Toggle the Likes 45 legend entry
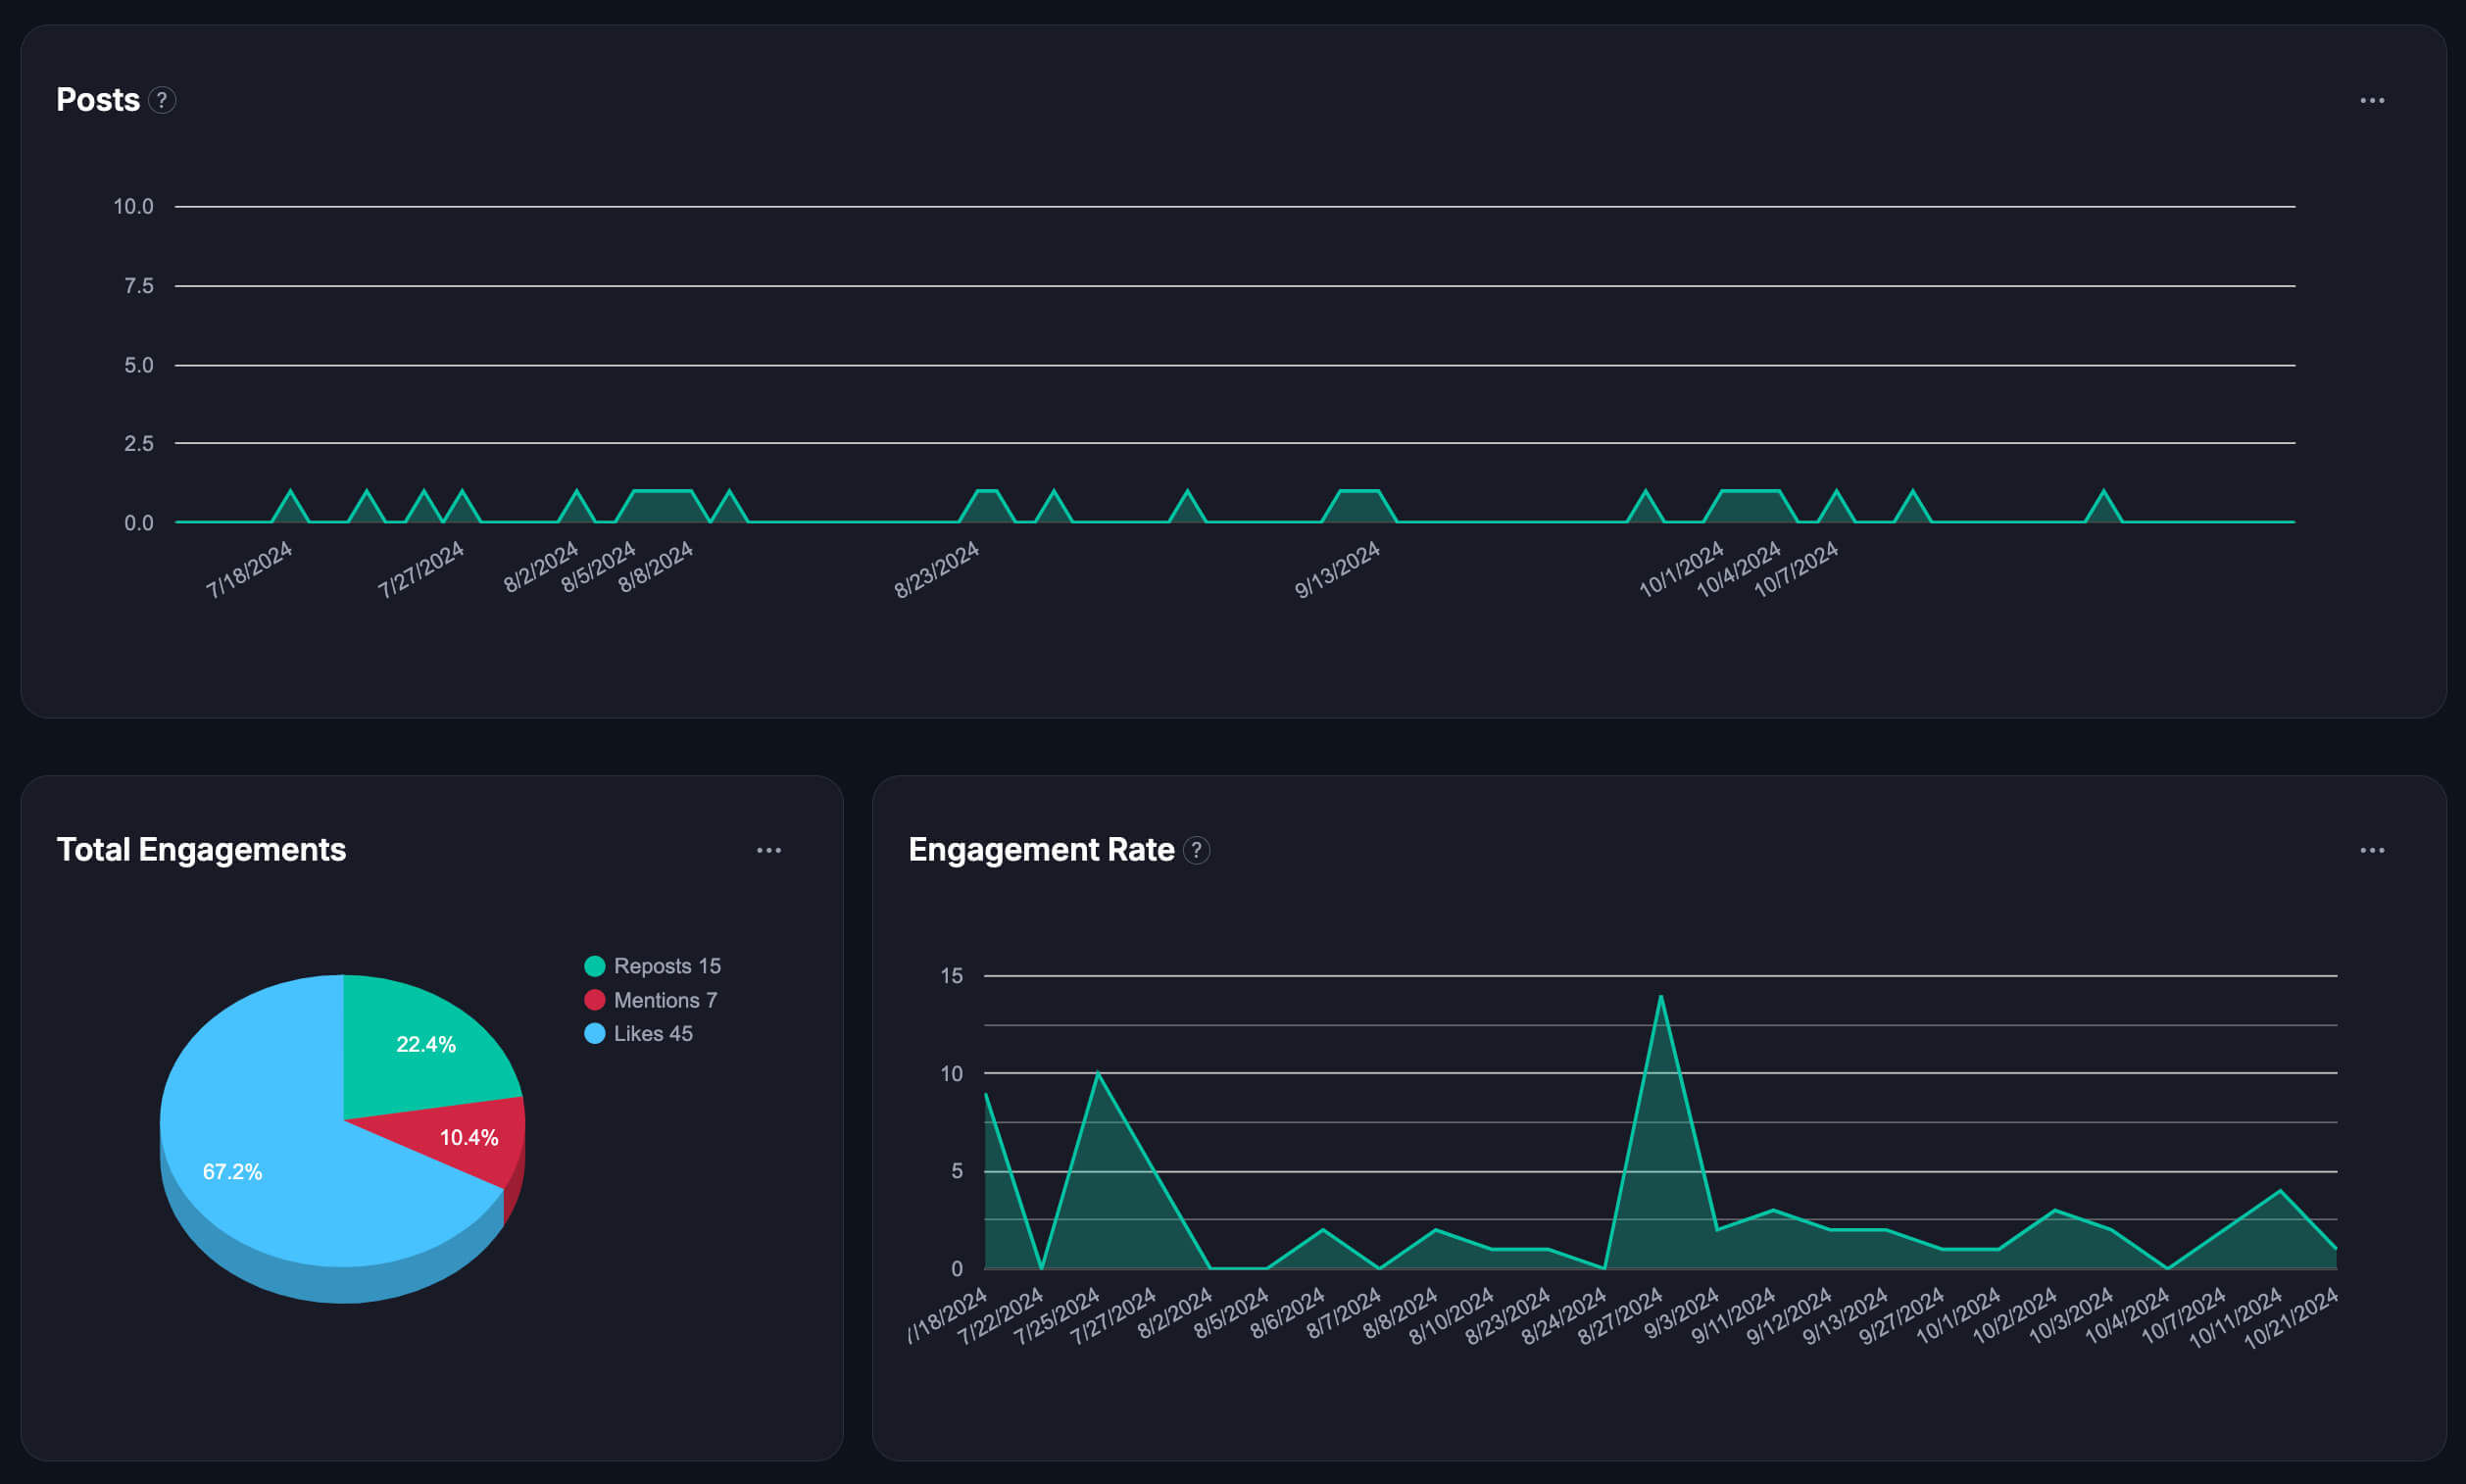 tap(652, 1033)
